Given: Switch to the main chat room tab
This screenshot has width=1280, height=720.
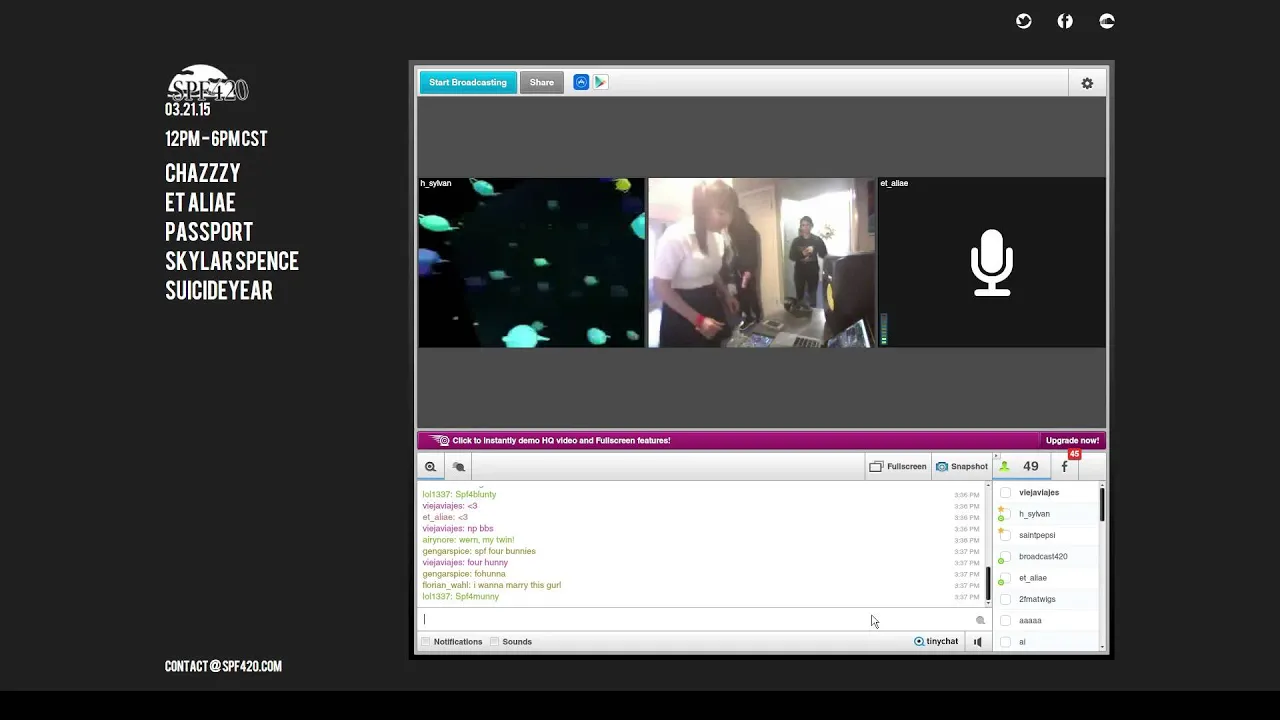Looking at the screenshot, I should pyautogui.click(x=430, y=466).
